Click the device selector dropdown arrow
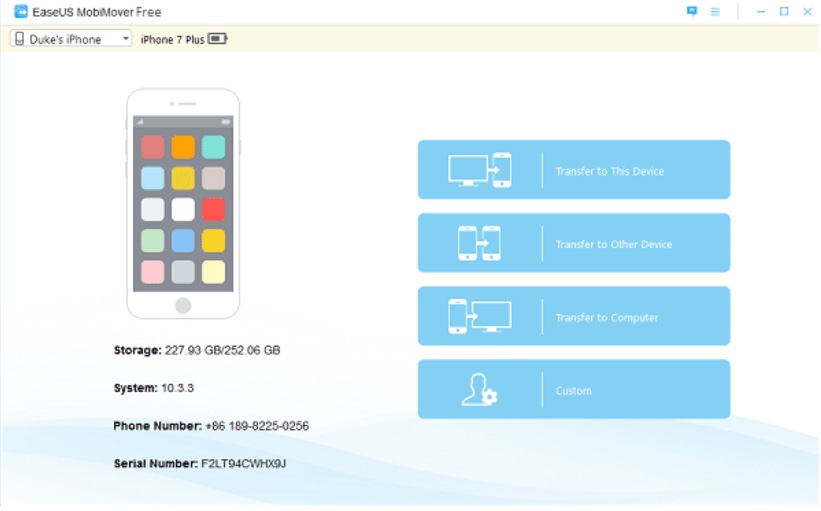Screen dimensions: 821x511 click(x=125, y=39)
